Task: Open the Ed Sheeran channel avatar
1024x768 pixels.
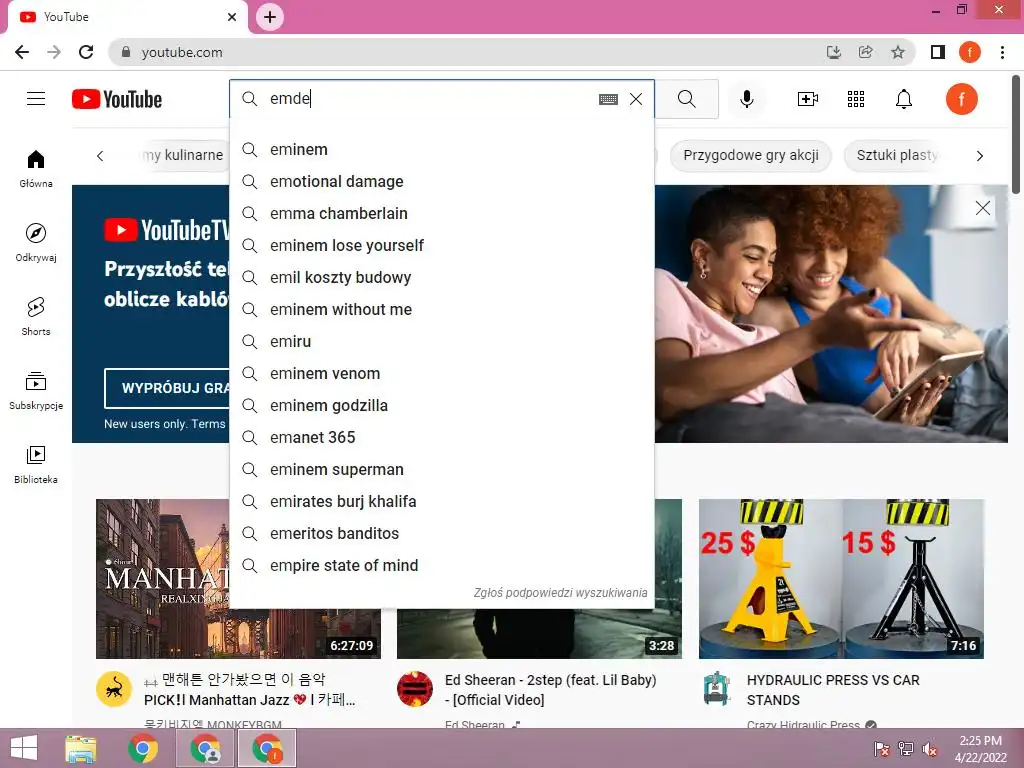Action: [x=415, y=689]
